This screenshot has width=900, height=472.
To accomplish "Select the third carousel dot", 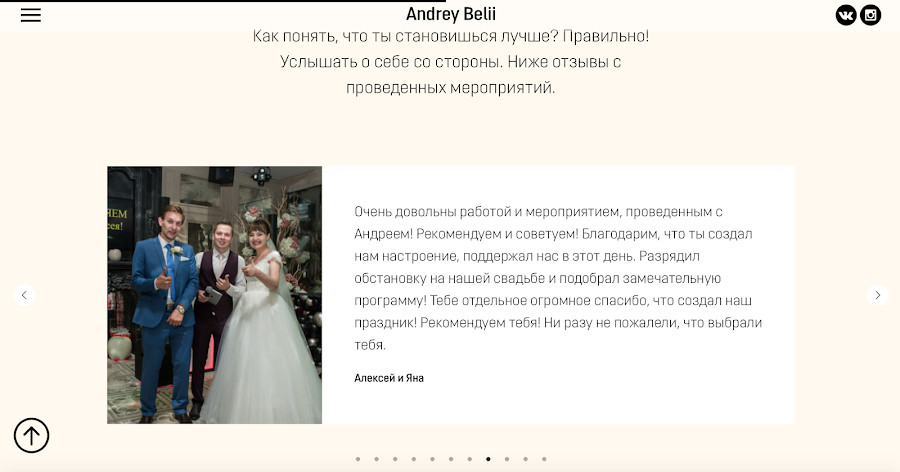I will 395,459.
